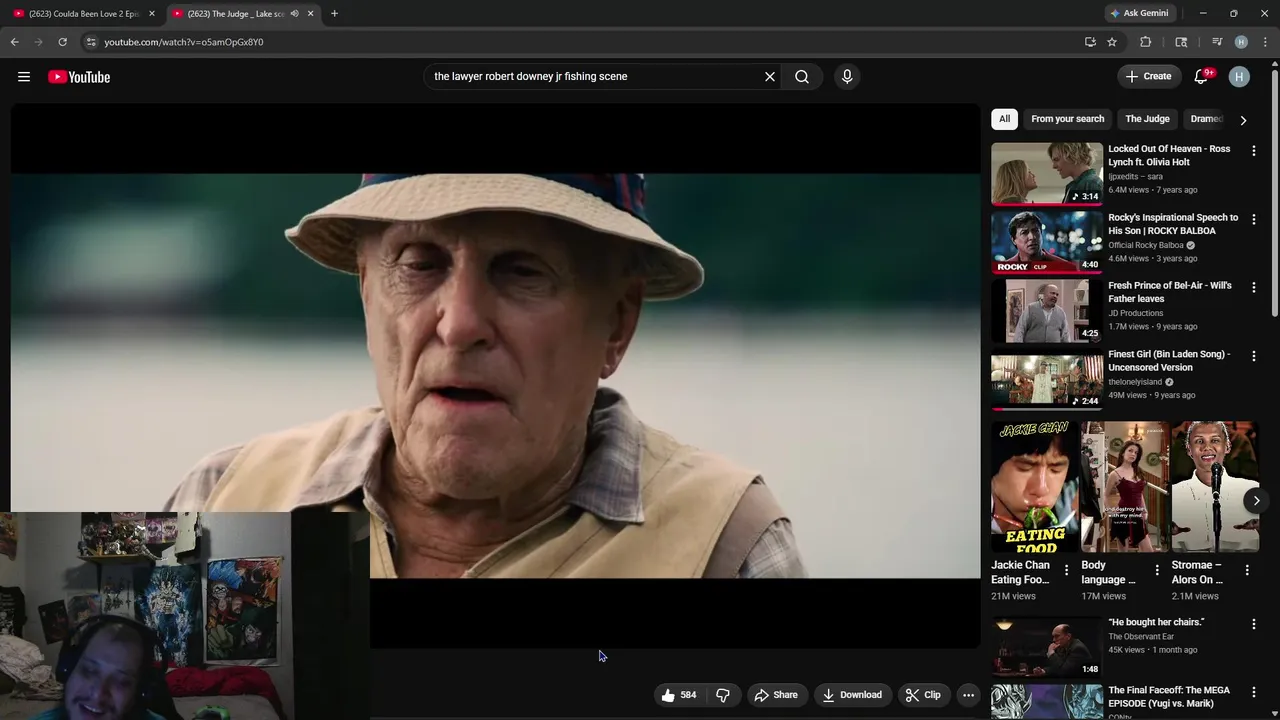Open the YouTube guide hamburger menu
1280x720 pixels.
pyautogui.click(x=24, y=77)
